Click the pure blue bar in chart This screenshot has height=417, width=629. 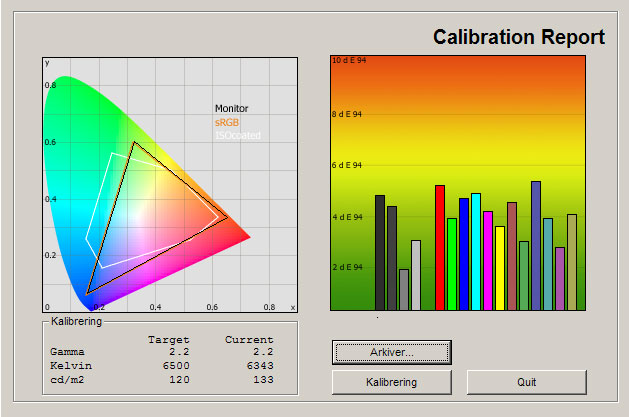464,254
